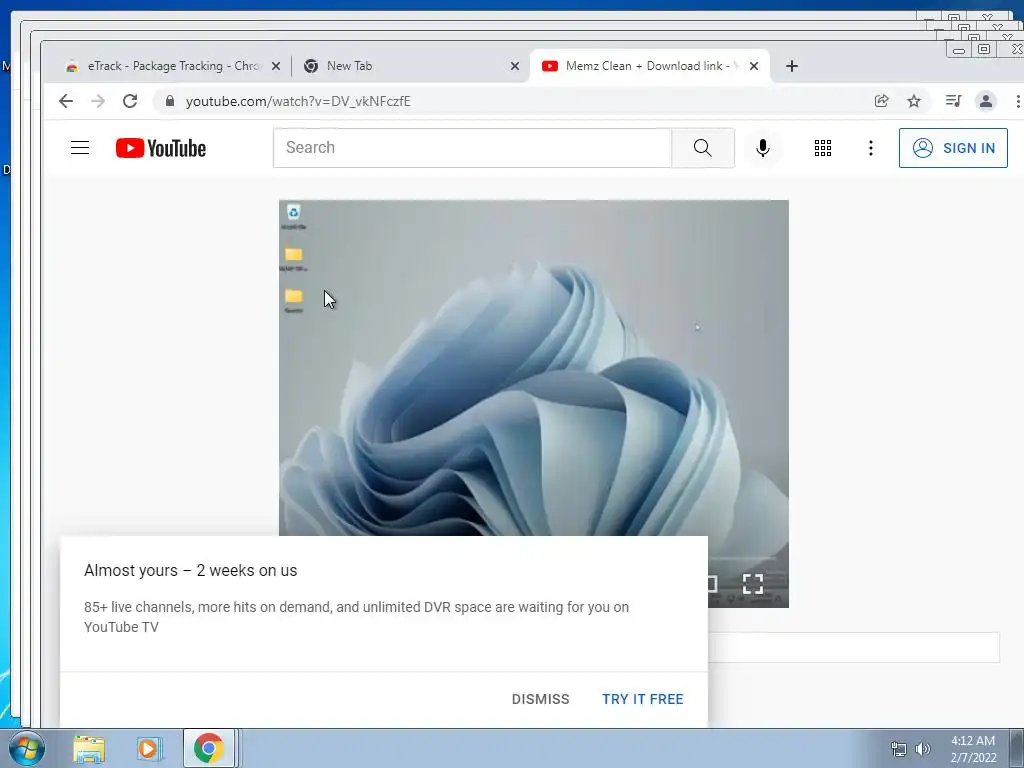1024x768 pixels.
Task: Focus the address bar URL
Action: 298,101
